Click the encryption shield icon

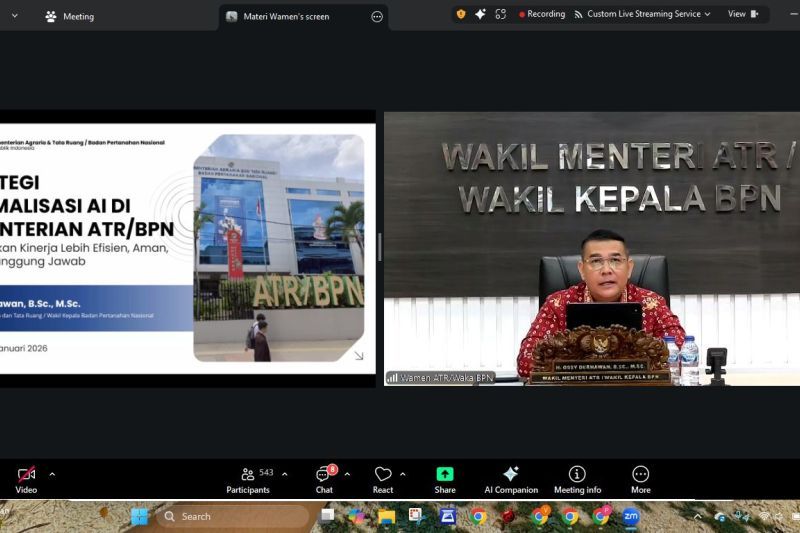pos(461,14)
